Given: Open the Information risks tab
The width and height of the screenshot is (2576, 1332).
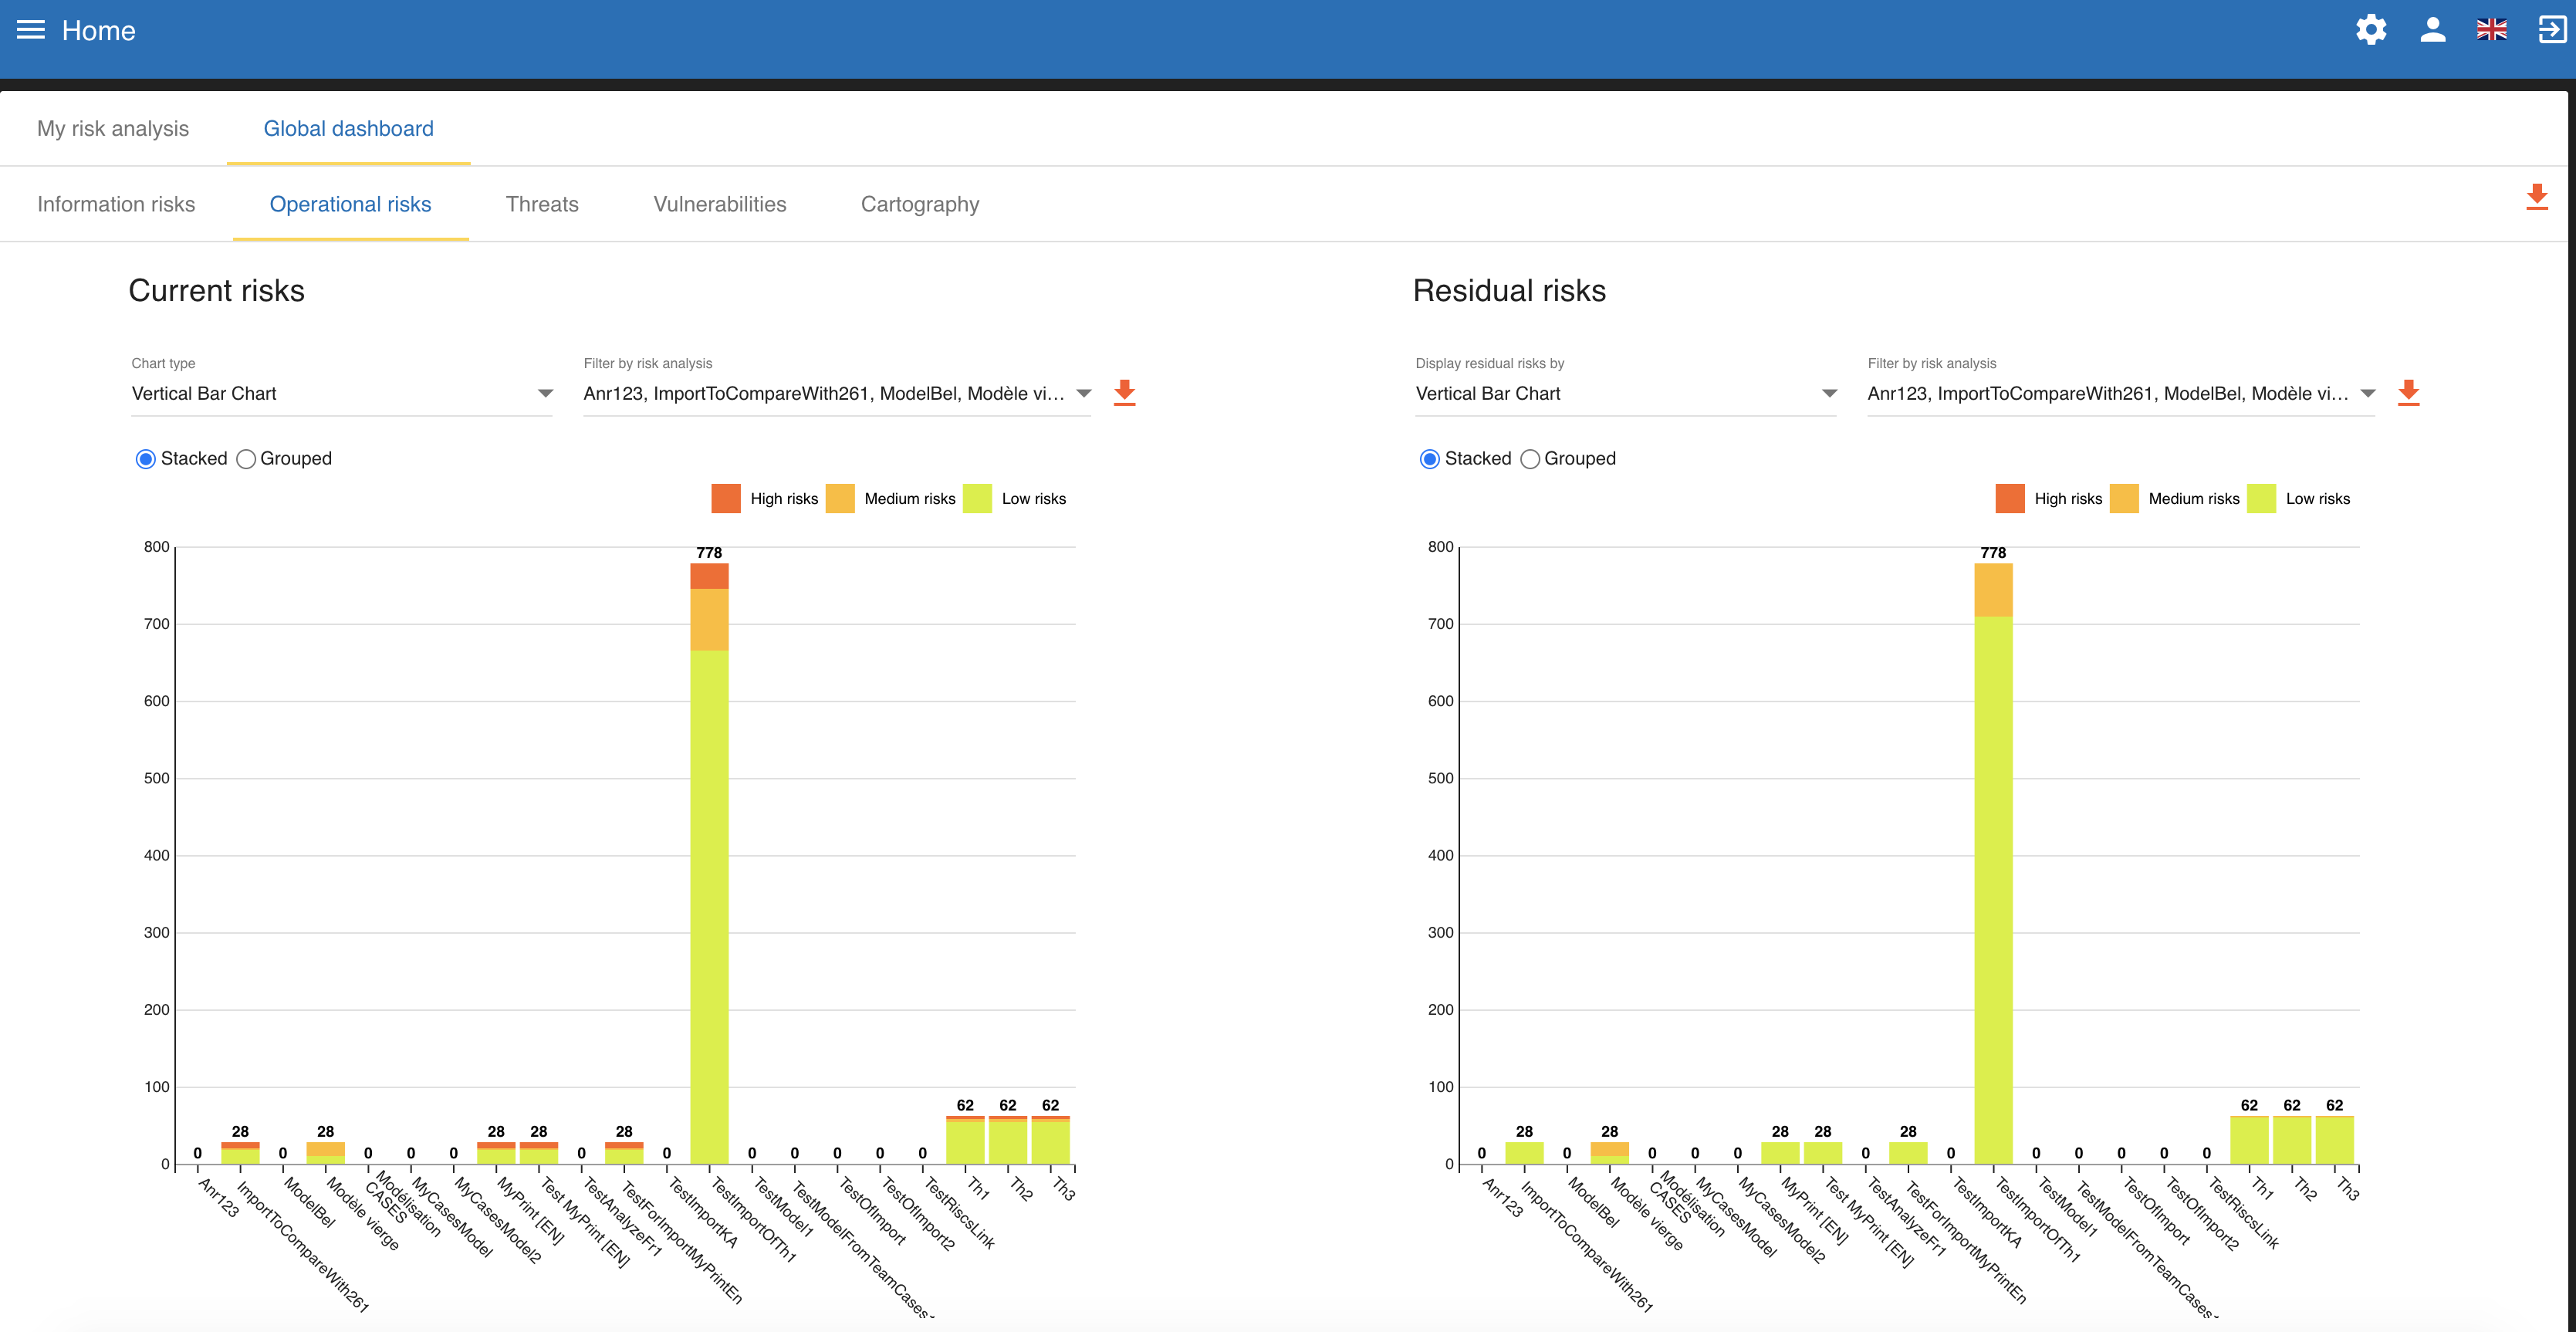Looking at the screenshot, I should [116, 205].
